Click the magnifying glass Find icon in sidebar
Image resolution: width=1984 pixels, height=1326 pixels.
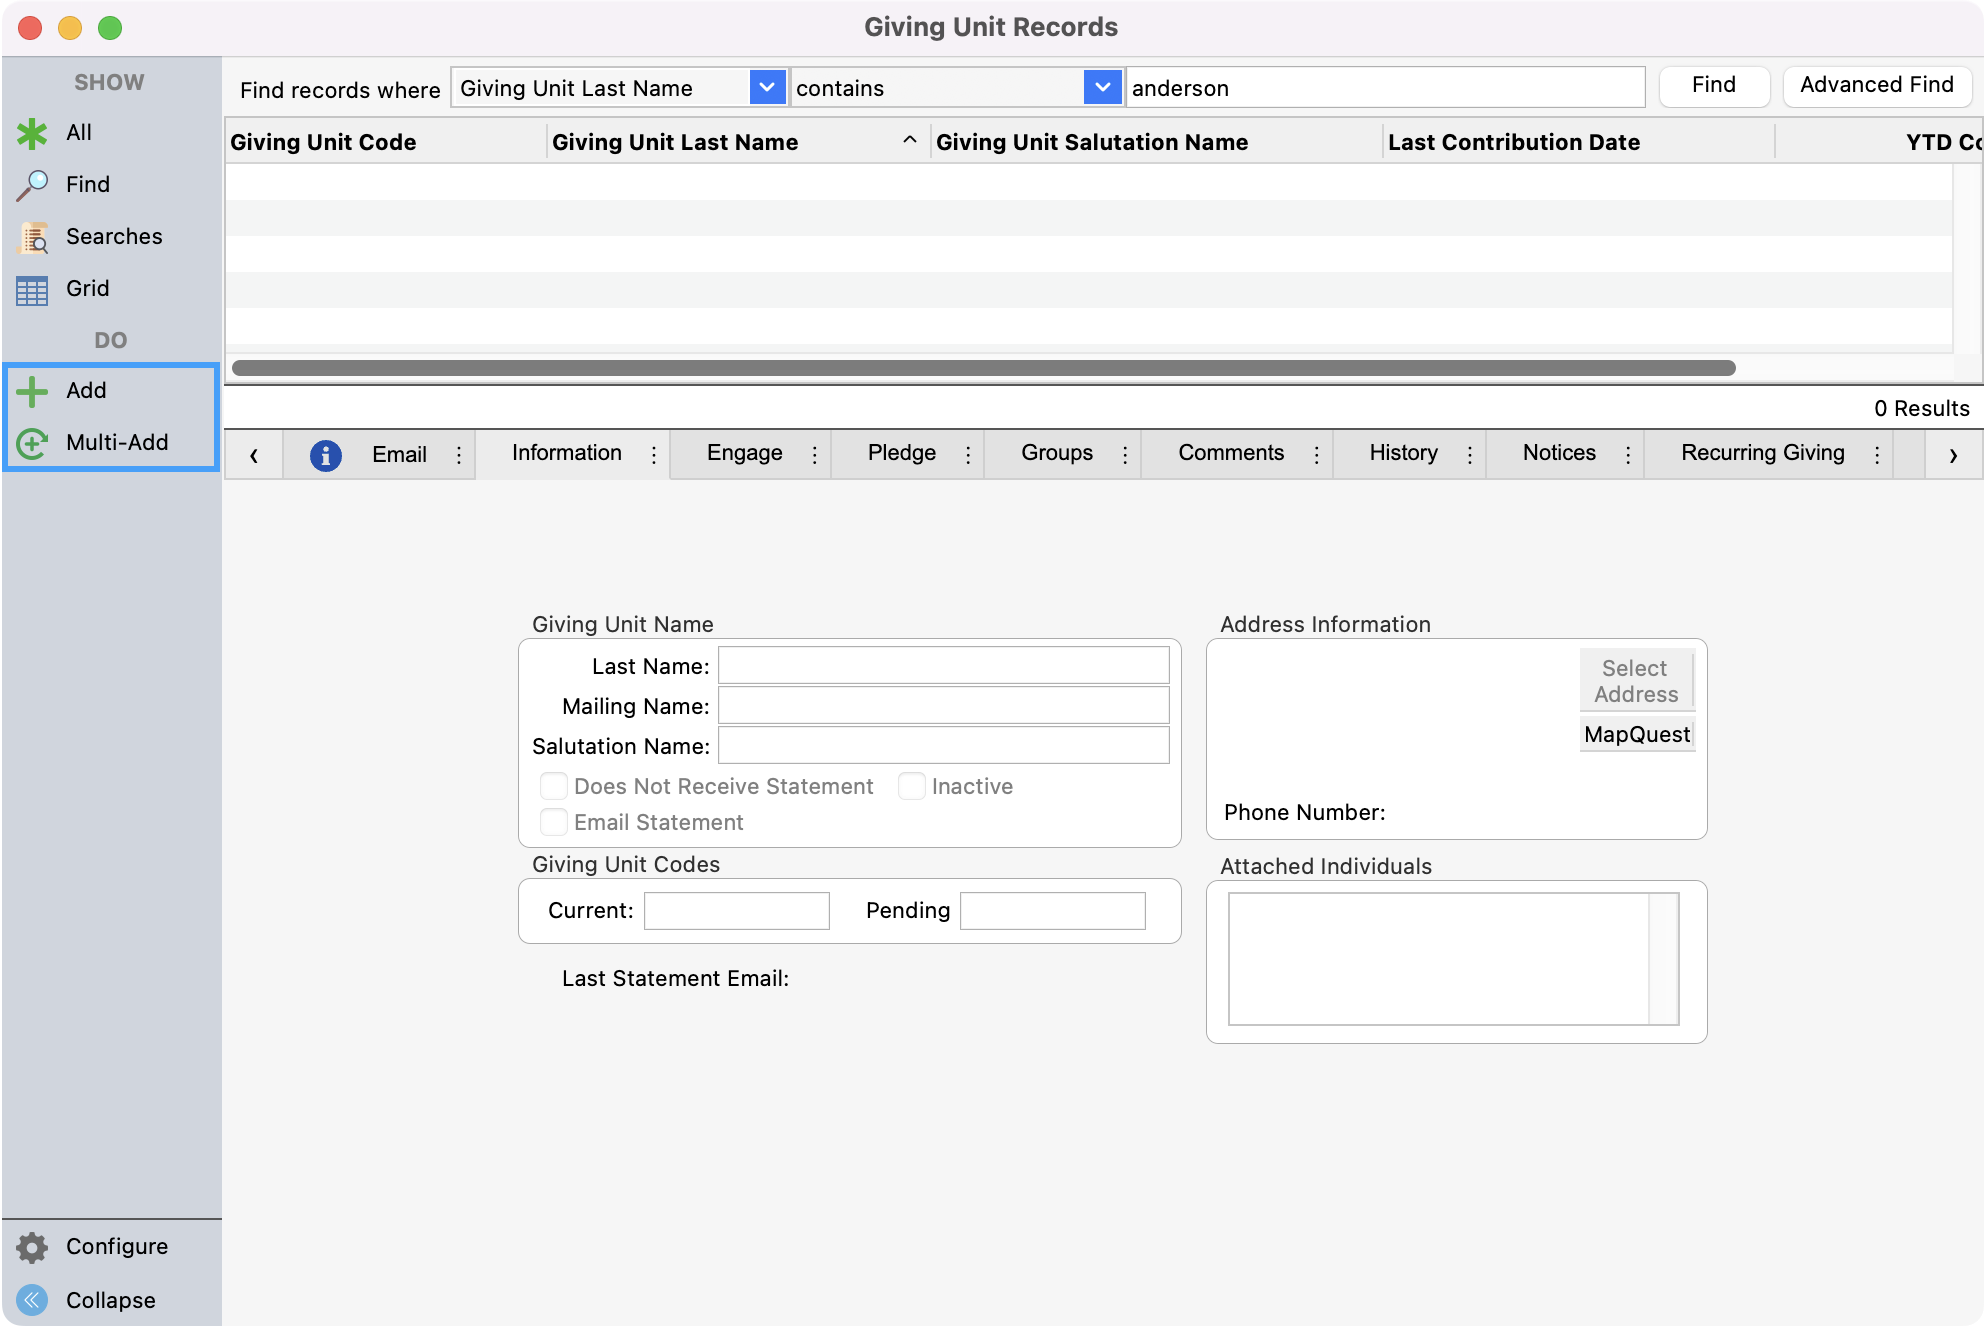[32, 185]
